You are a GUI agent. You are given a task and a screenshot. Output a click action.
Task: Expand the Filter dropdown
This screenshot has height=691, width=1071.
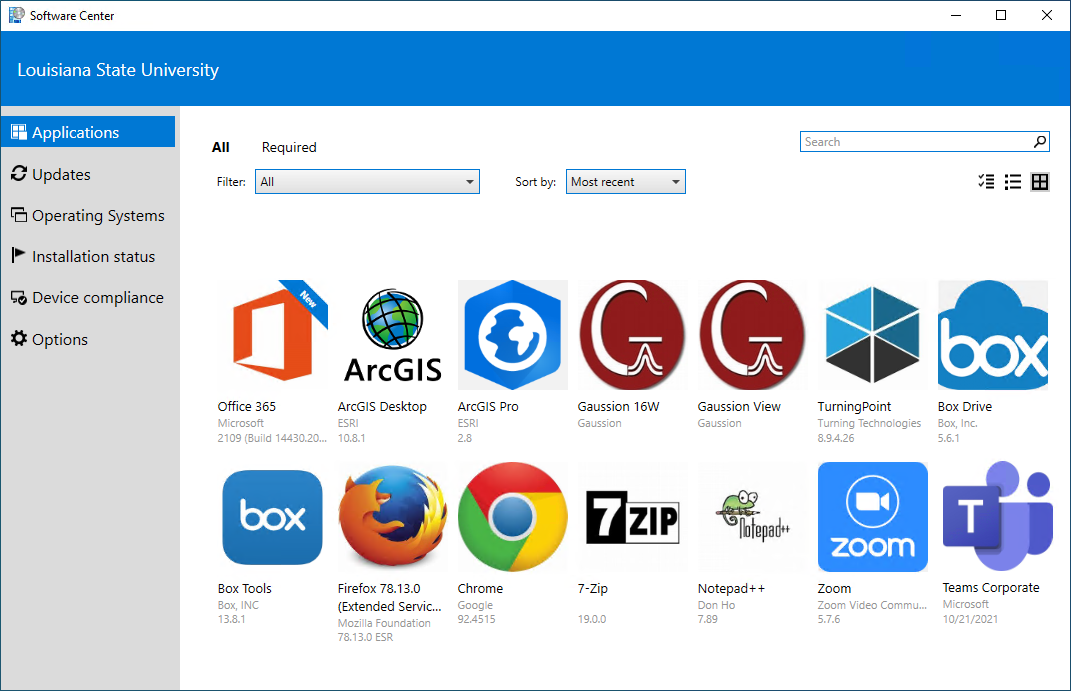pyautogui.click(x=367, y=182)
